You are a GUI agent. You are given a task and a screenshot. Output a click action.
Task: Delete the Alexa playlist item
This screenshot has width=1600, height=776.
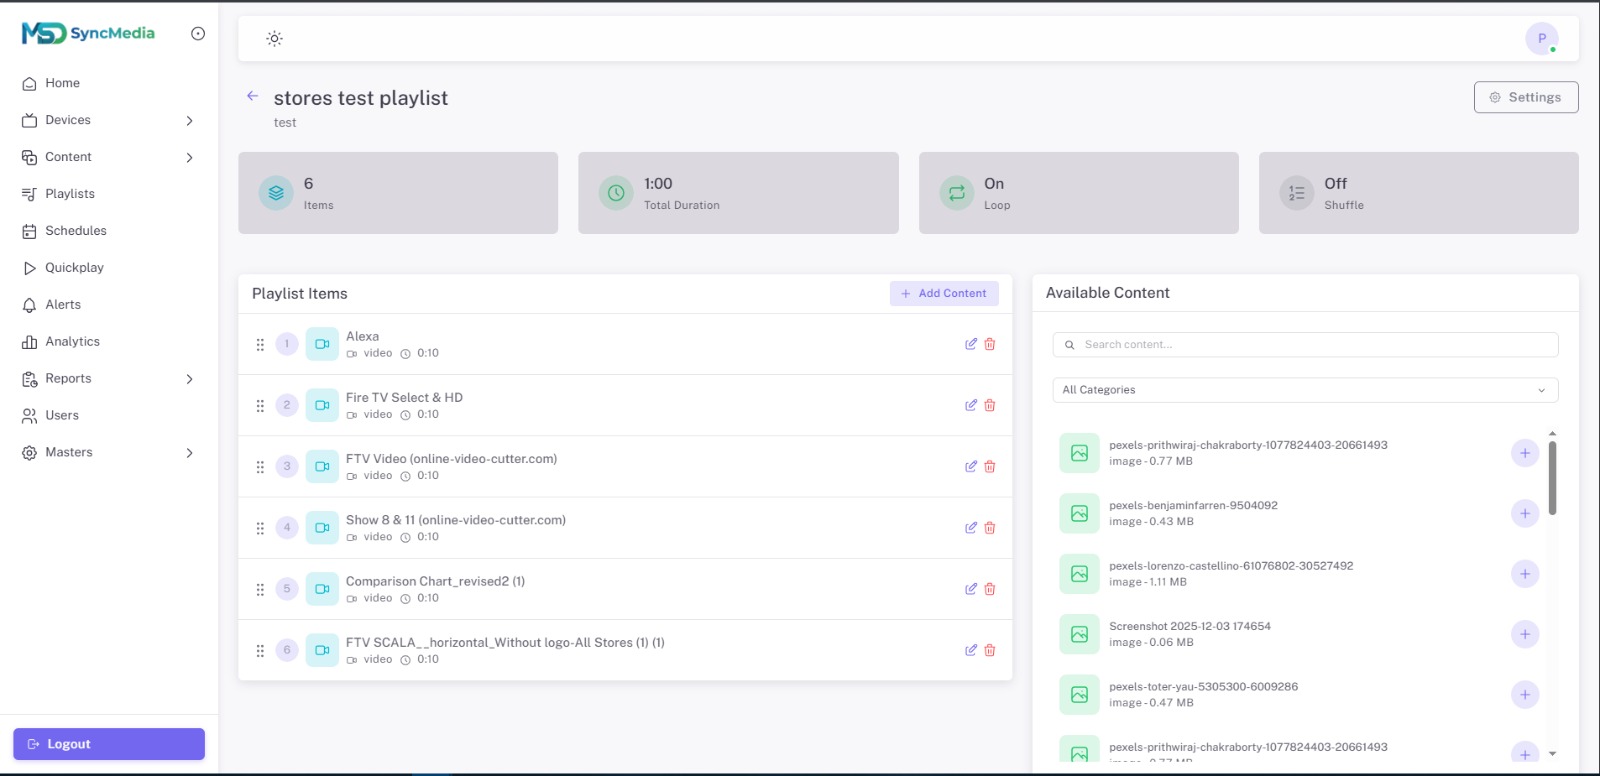click(x=990, y=344)
